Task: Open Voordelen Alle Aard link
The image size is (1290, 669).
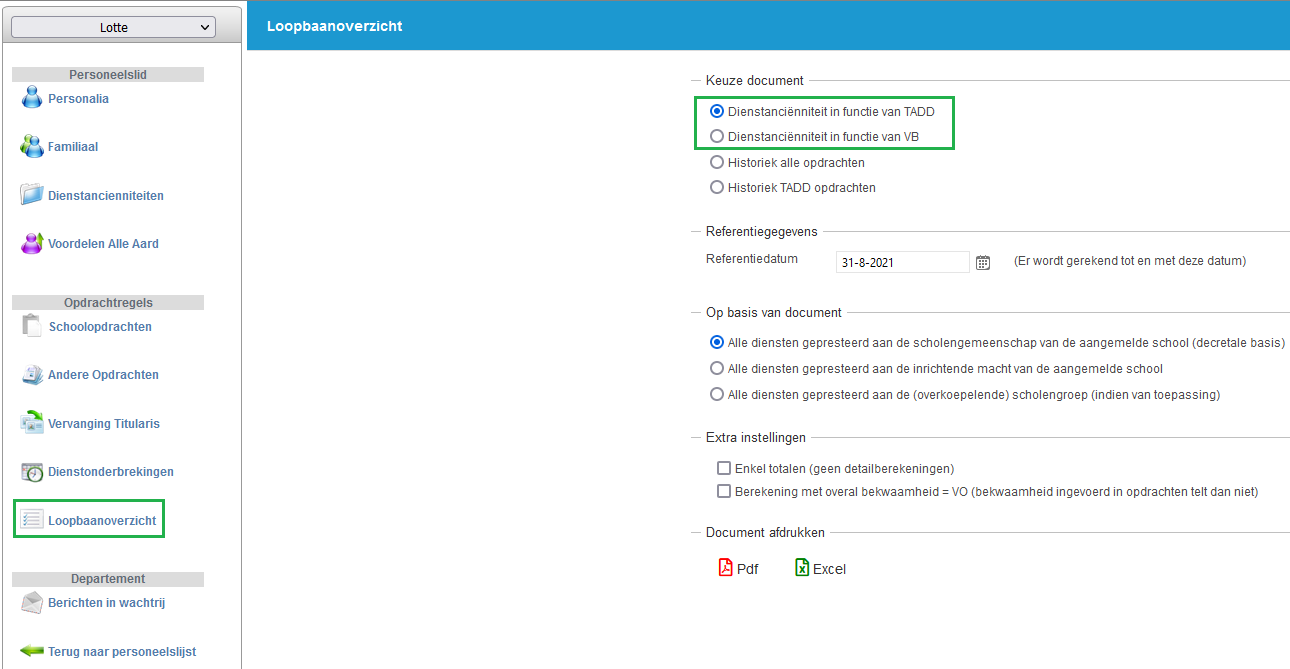Action: coord(103,244)
